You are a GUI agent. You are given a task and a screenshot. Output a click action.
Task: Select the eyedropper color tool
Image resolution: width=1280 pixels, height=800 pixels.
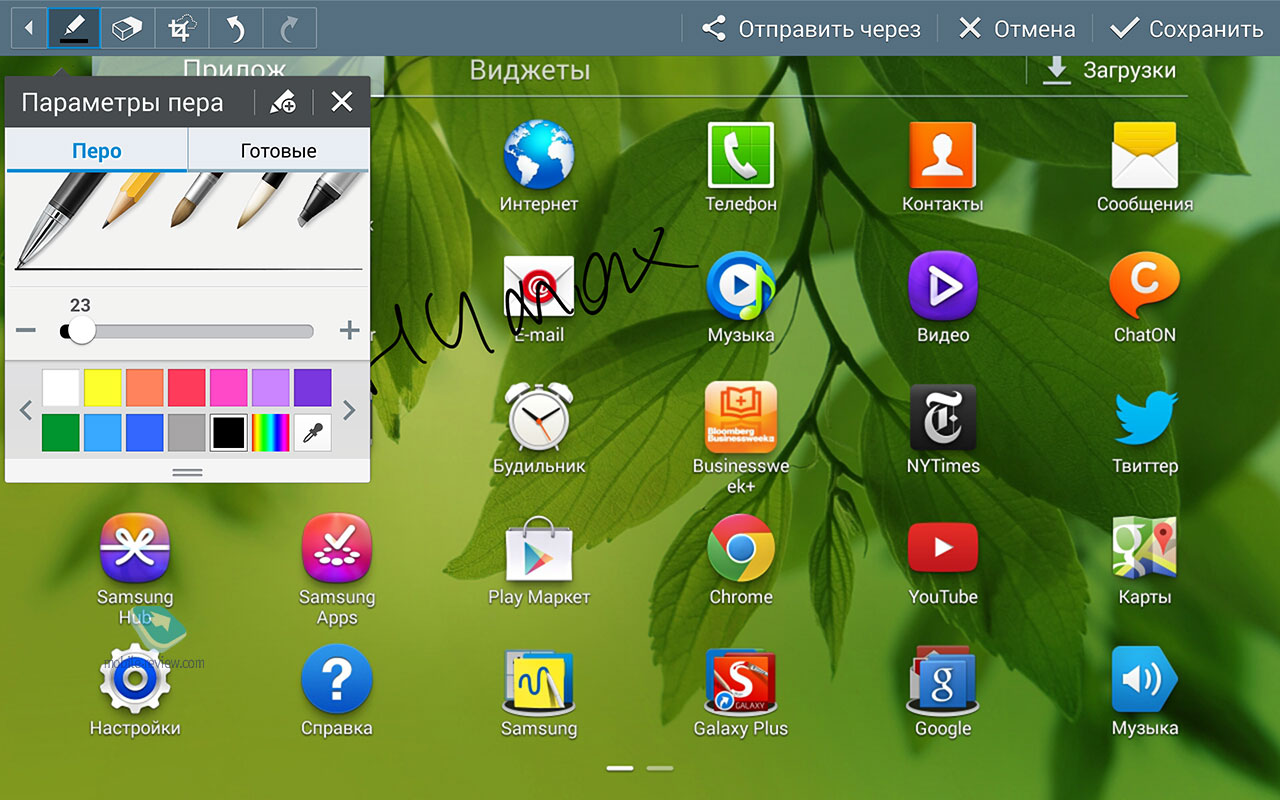[x=312, y=433]
